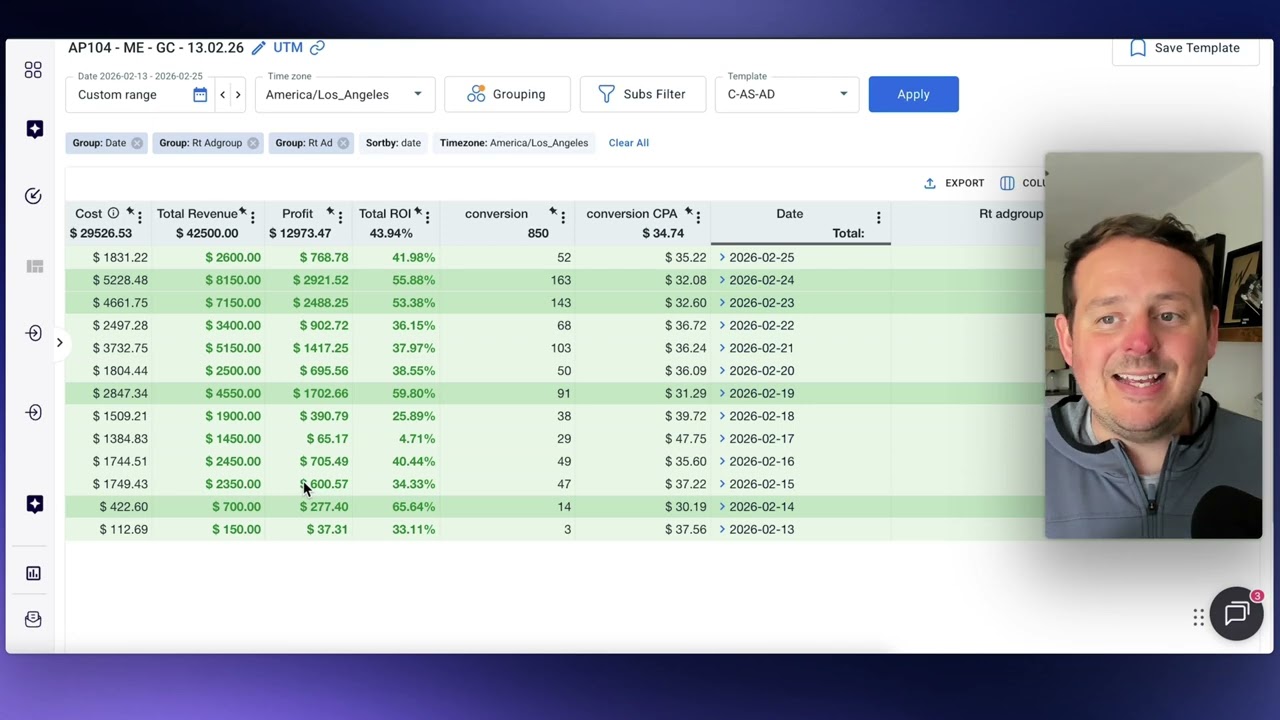Screen dimensions: 1280x720
Task: Open the live chat widget
Action: coord(1237,613)
